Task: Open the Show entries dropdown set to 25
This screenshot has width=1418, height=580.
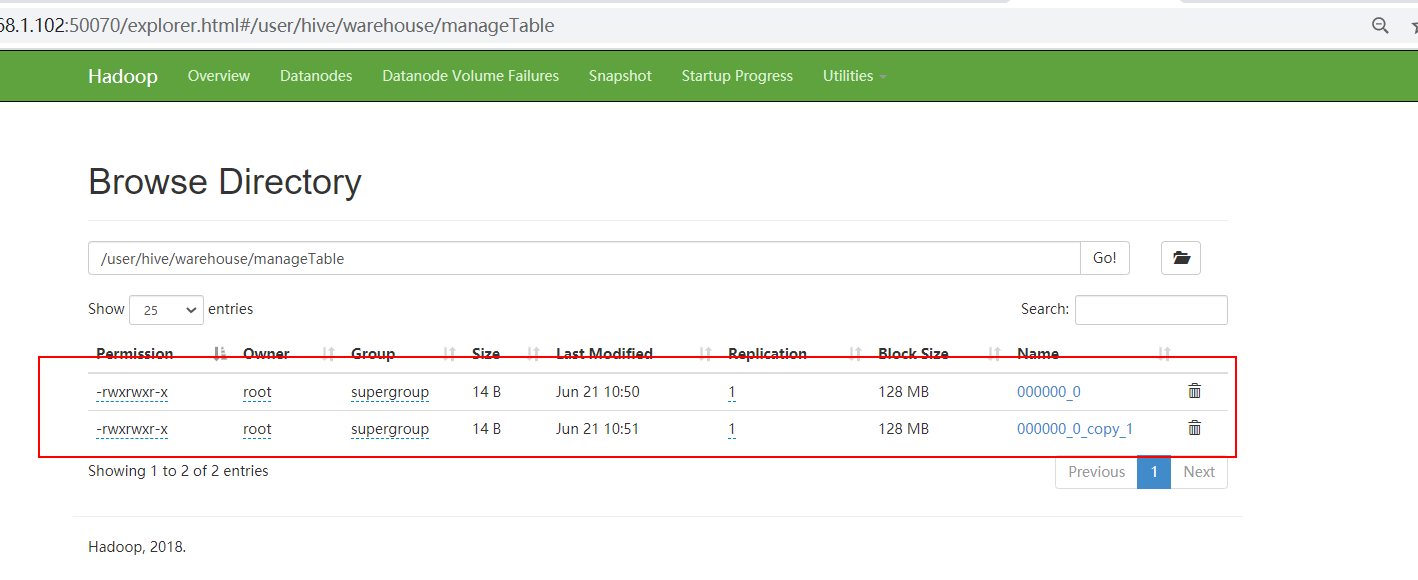Action: click(165, 310)
